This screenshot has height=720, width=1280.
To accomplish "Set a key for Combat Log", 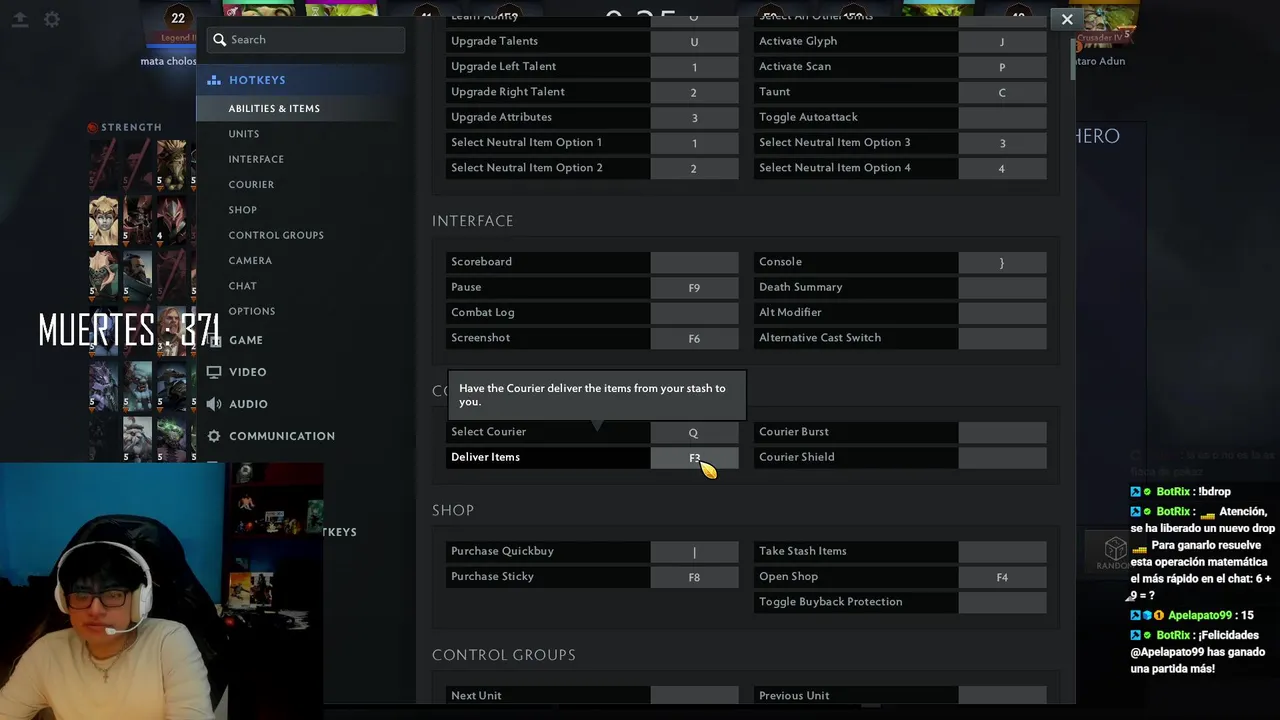I will (694, 313).
